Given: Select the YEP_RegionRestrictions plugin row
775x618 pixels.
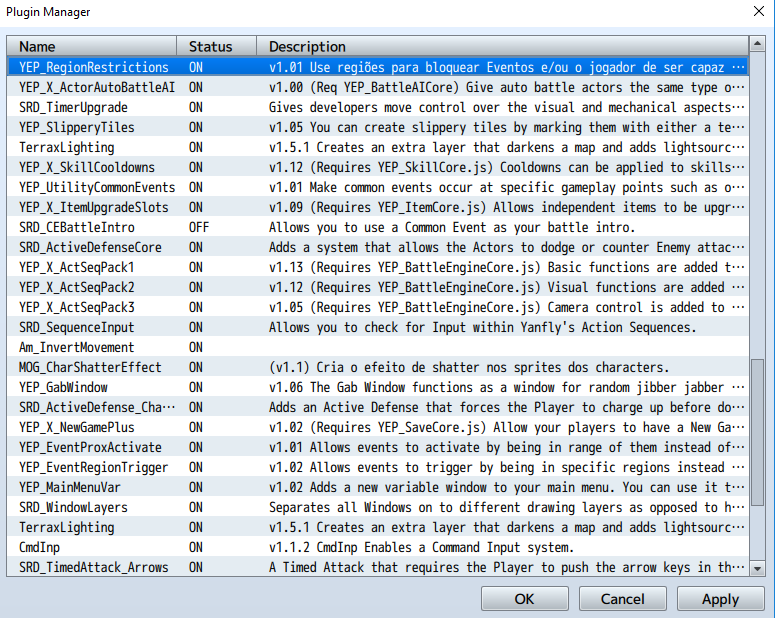Looking at the screenshot, I should click(378, 67).
